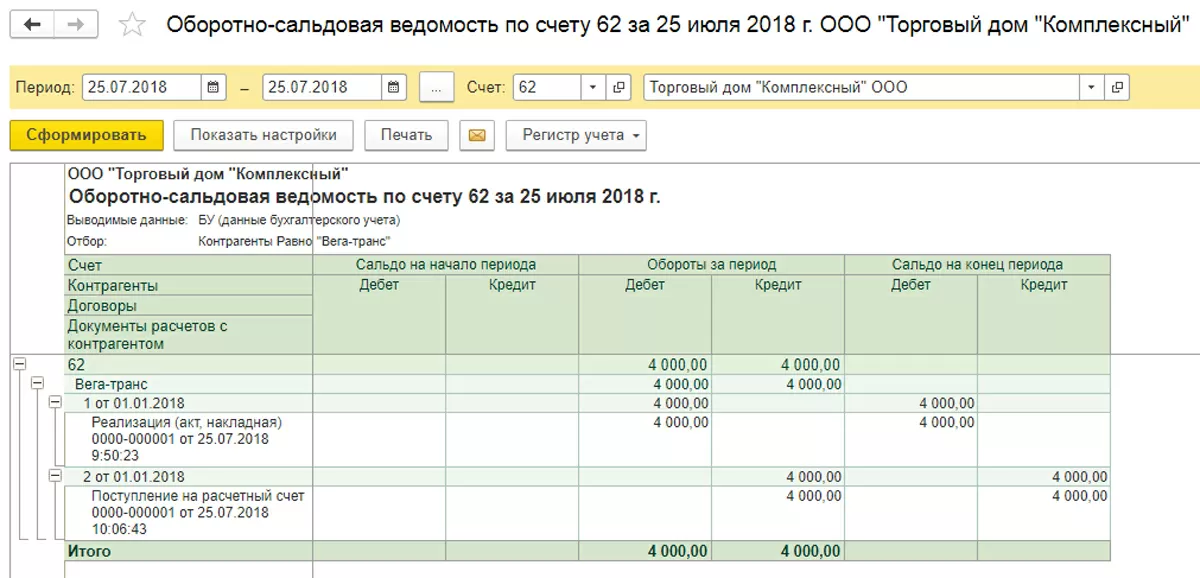Screen dimensions: 1200x578
Task: Click Сальдо на конец периода header
Action: pyautogui.click(x=977, y=265)
